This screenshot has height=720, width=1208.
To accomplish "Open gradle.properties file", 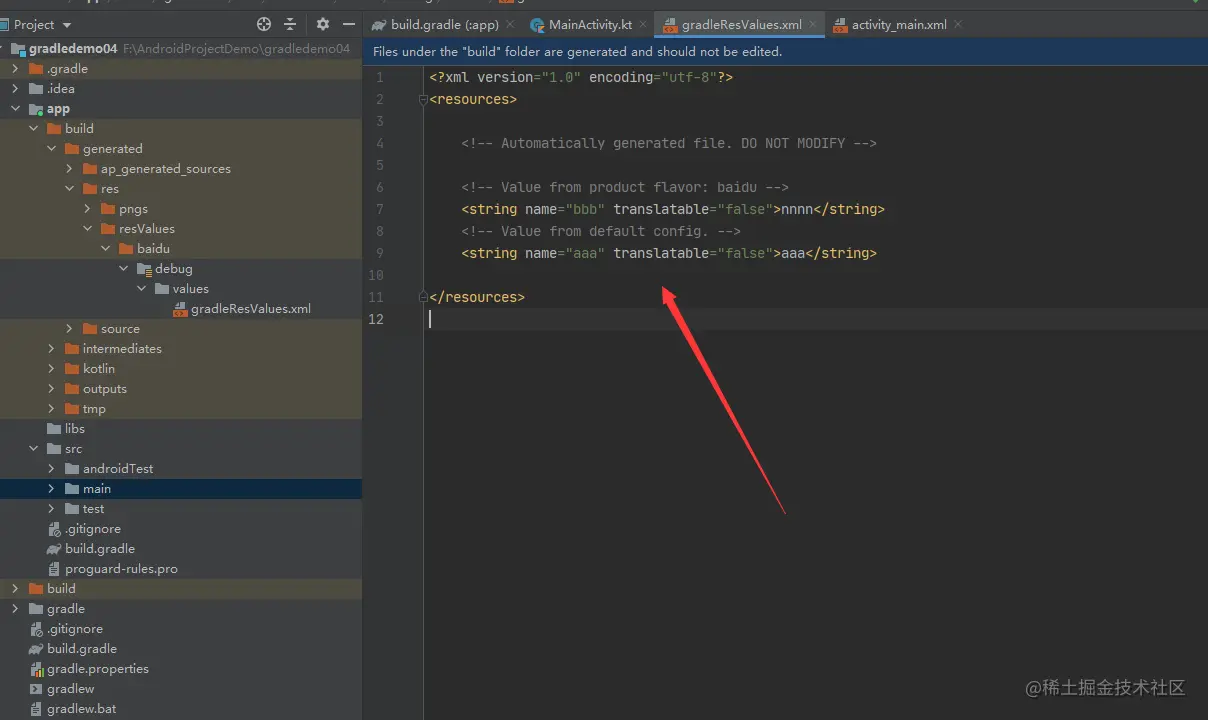I will pos(98,669).
